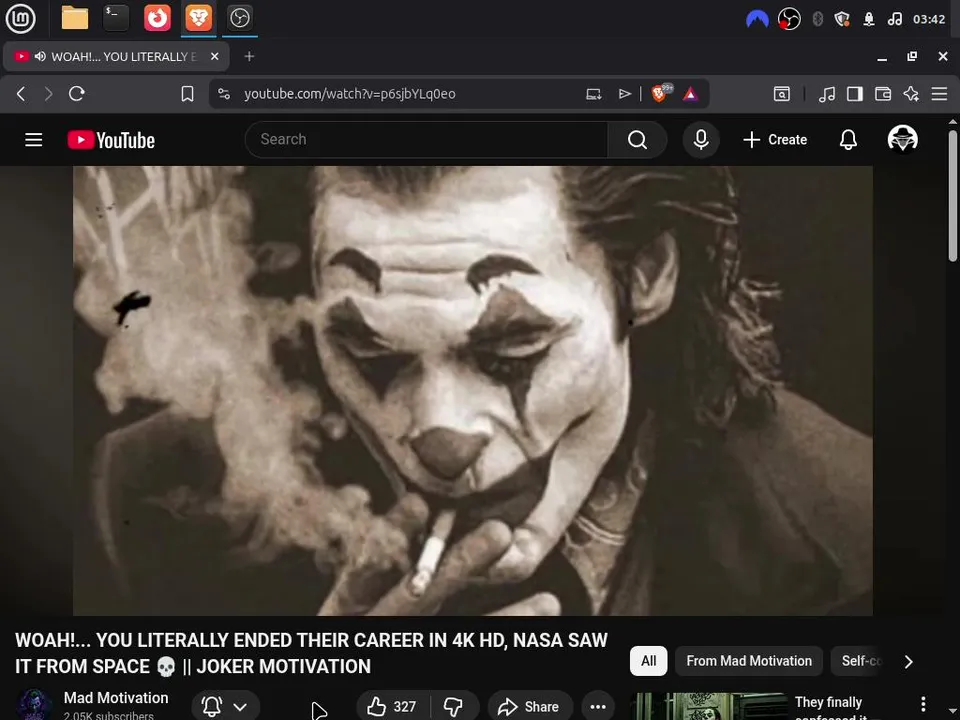960x720 pixels.
Task: Open the system notifications bell in tray
Action: coord(869,20)
